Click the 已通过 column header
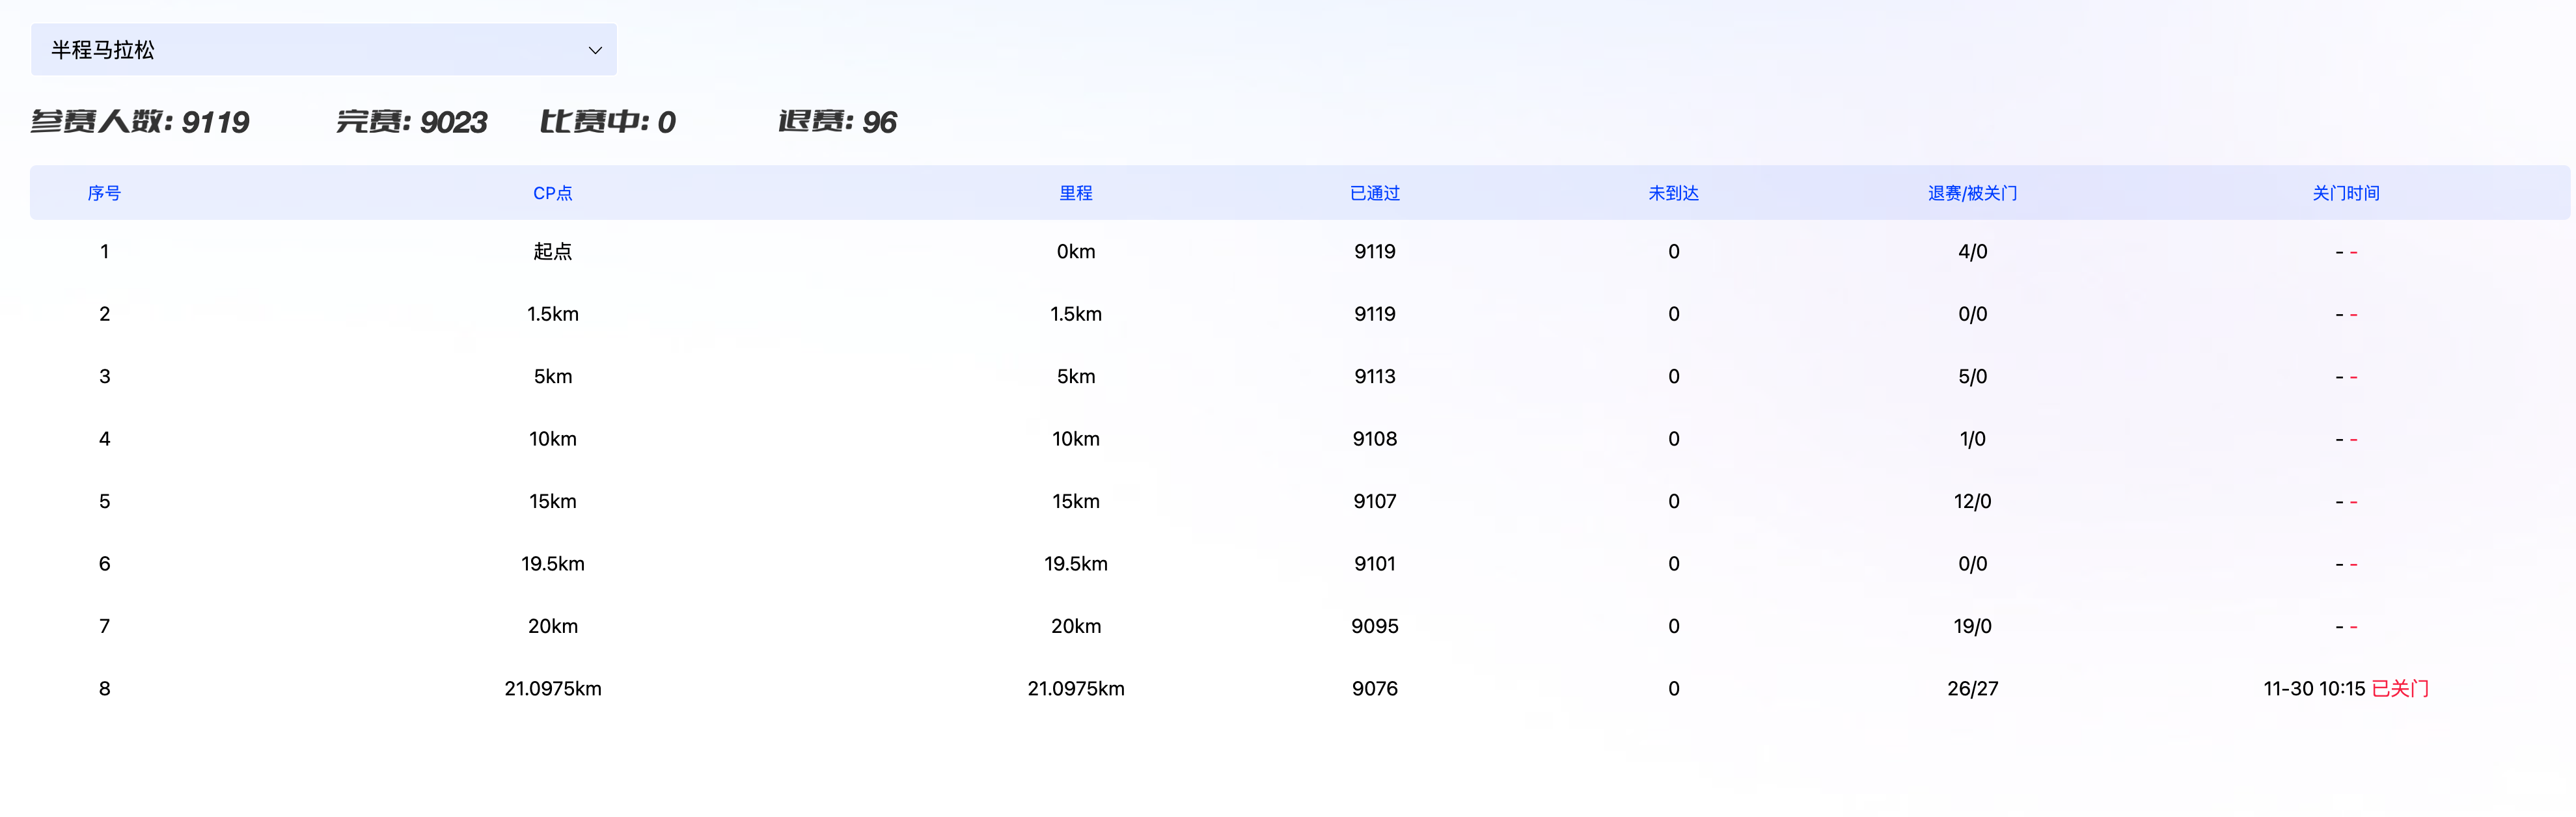Image resolution: width=2576 pixels, height=817 pixels. (1374, 193)
